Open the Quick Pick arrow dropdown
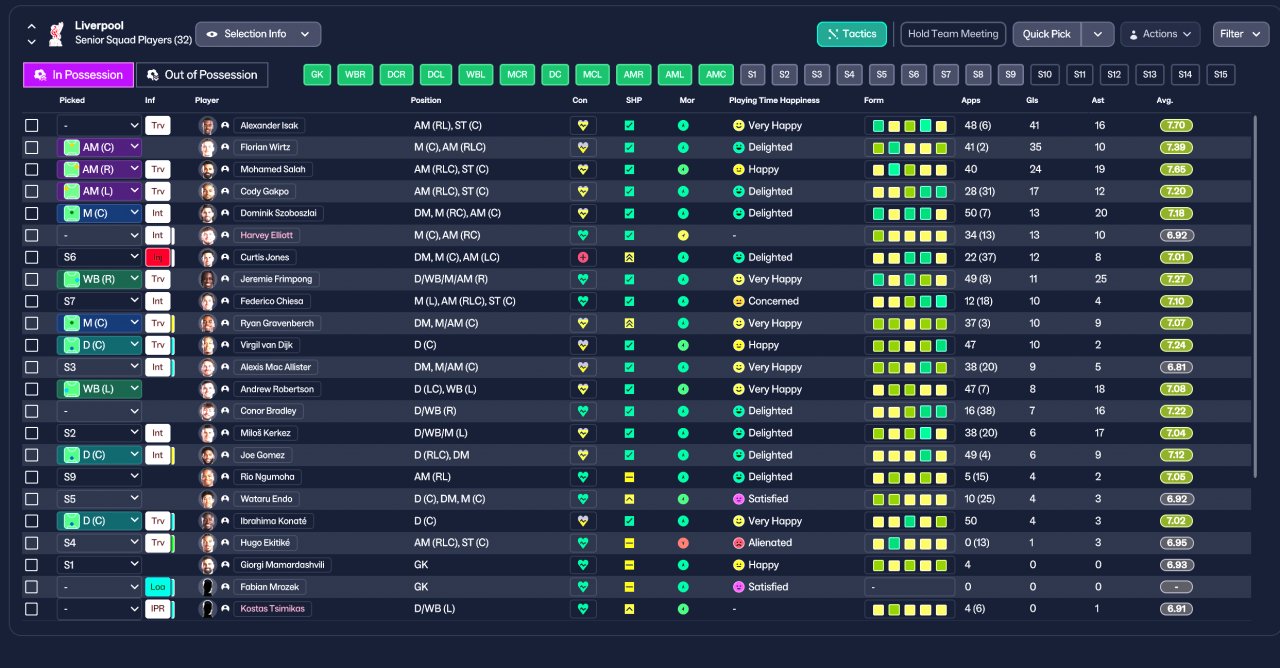The height and width of the screenshot is (668, 1280). click(x=1097, y=34)
